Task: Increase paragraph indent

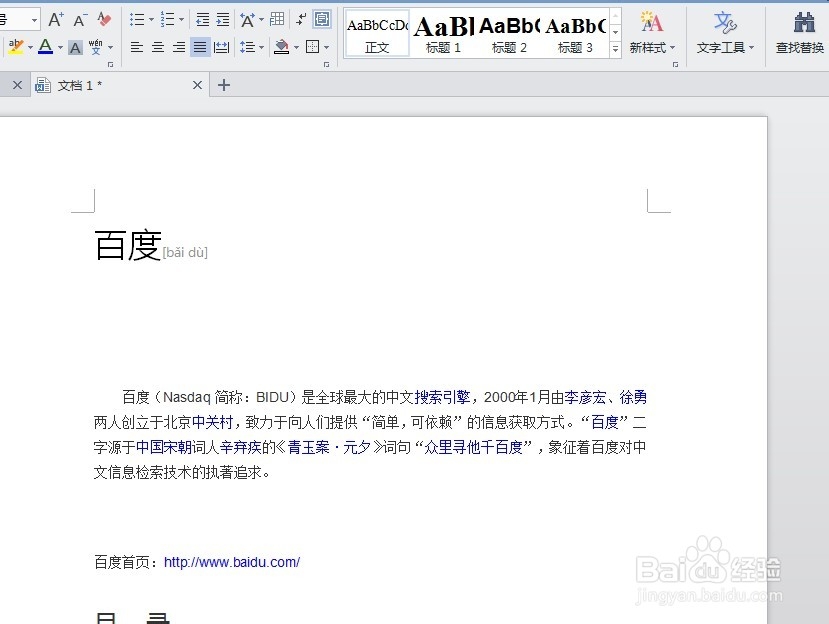Action: pyautogui.click(x=223, y=20)
